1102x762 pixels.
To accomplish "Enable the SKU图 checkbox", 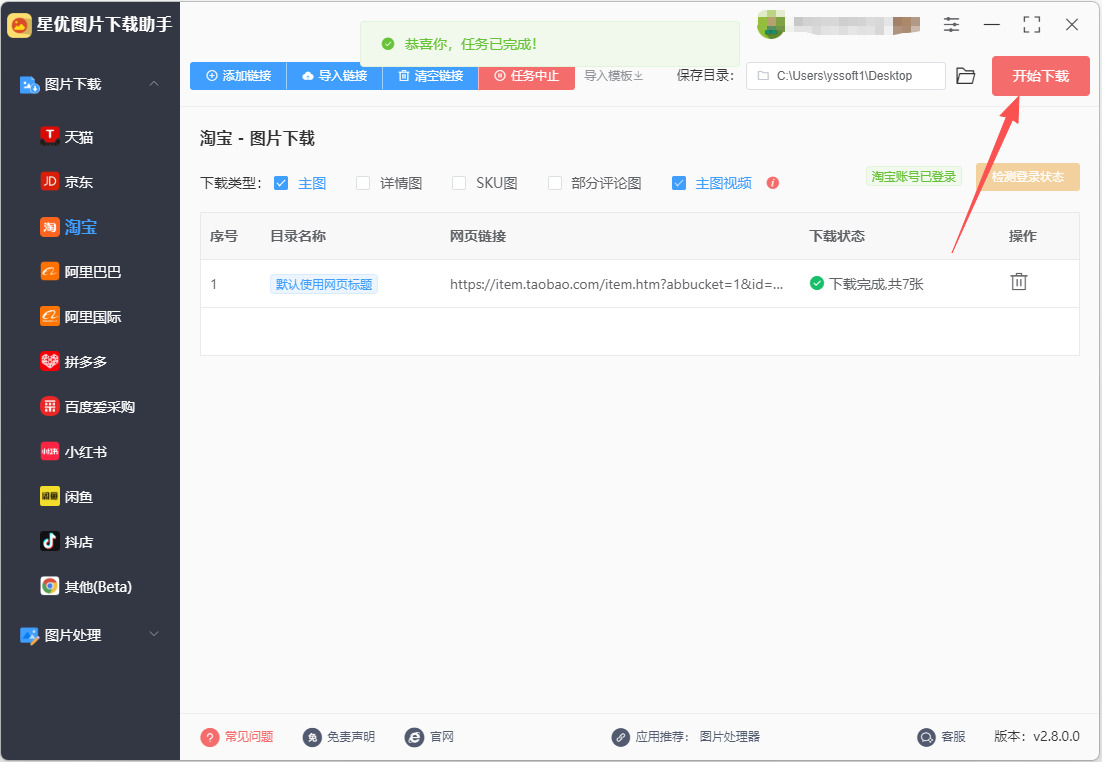I will pos(459,183).
